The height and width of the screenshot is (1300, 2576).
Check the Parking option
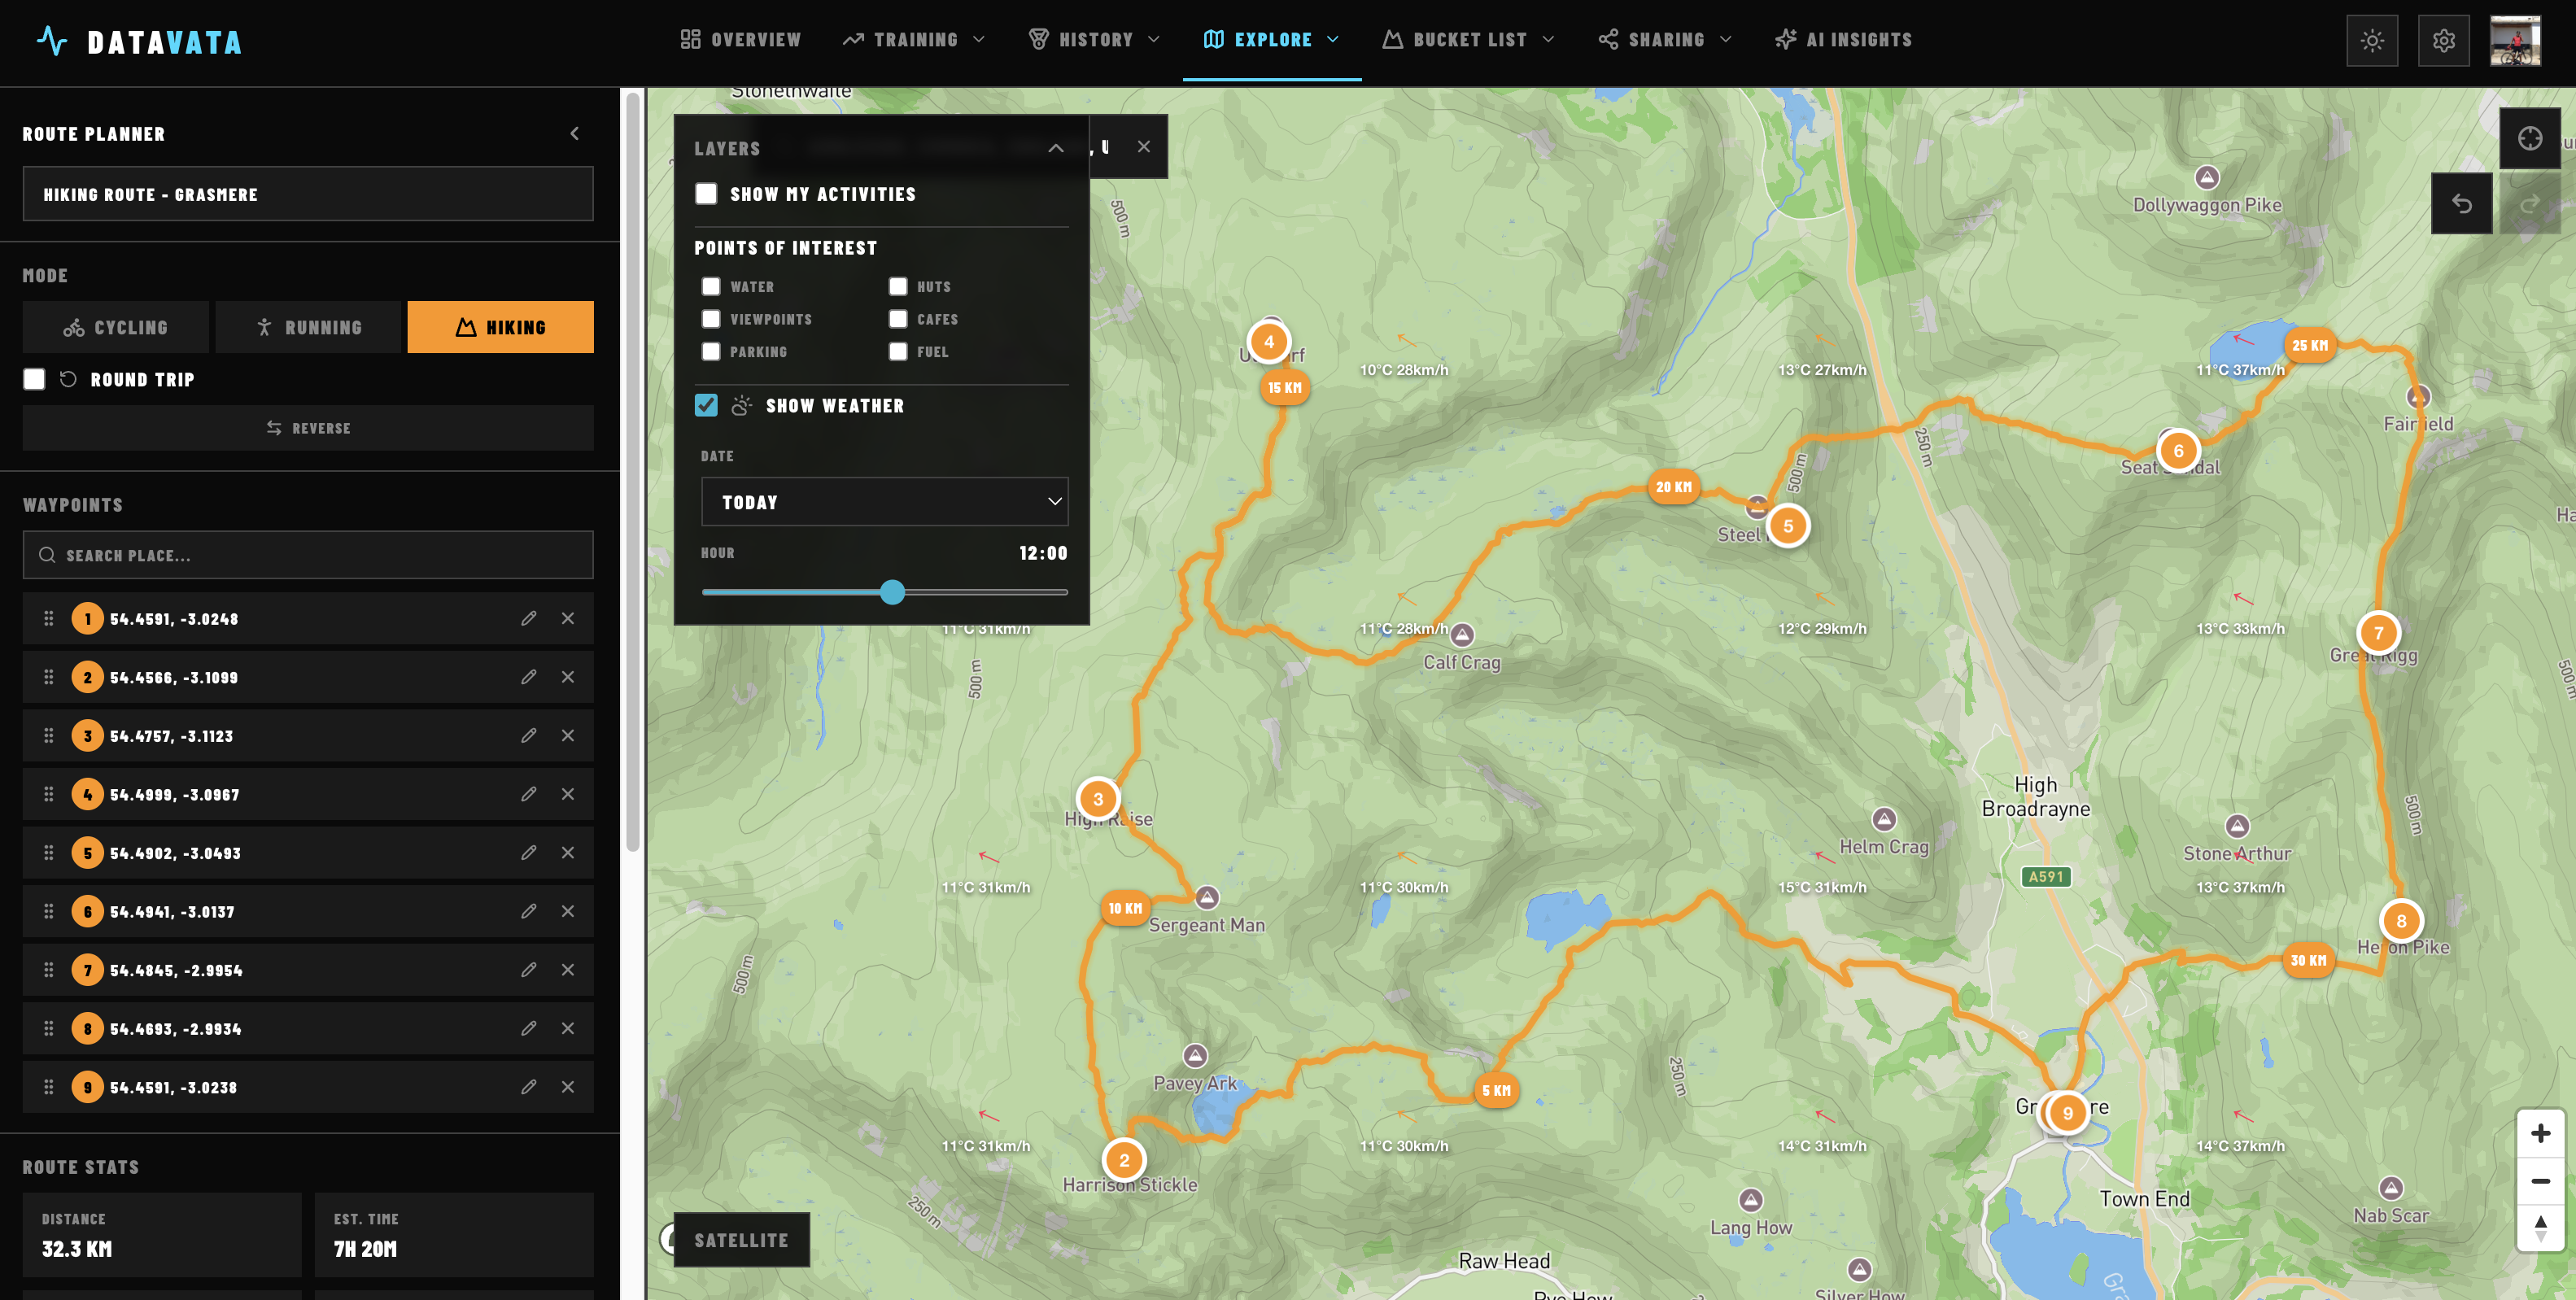[x=711, y=352]
